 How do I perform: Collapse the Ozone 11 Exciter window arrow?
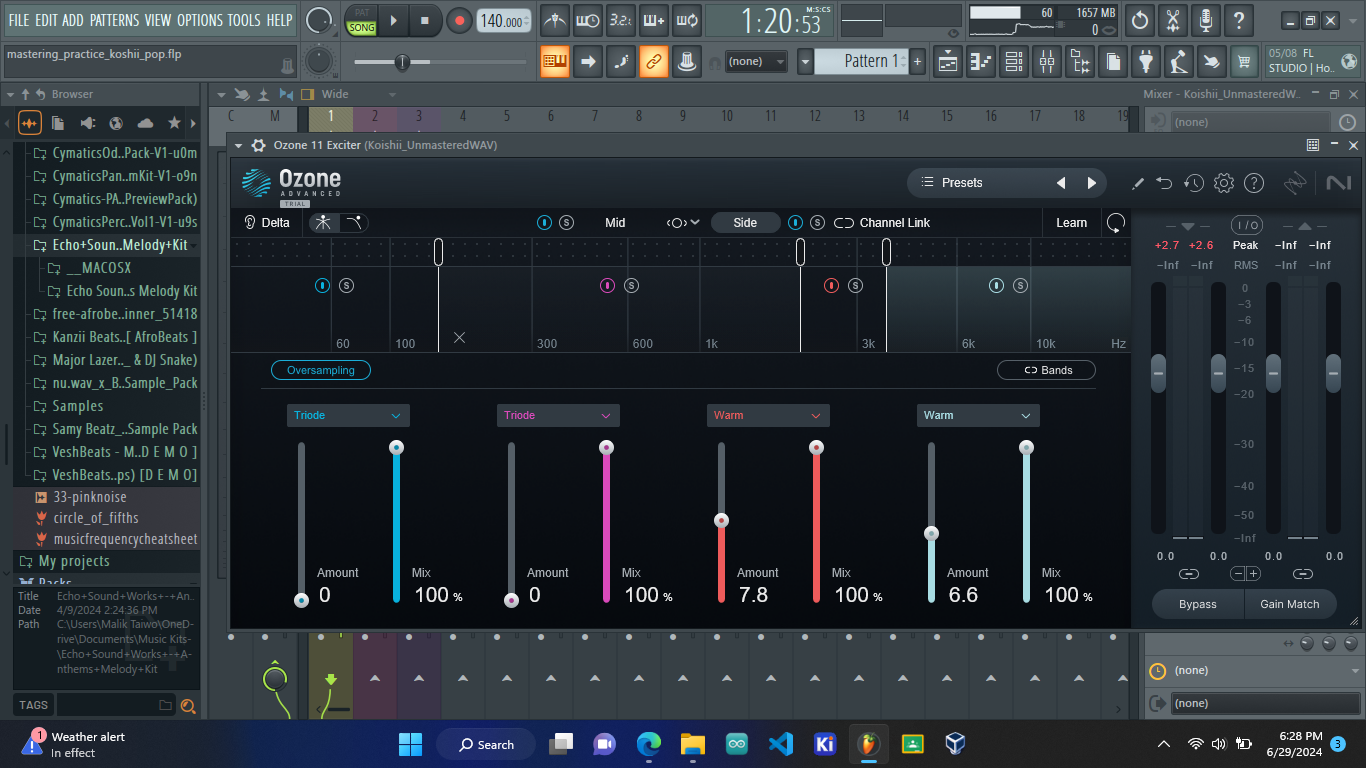click(239, 145)
